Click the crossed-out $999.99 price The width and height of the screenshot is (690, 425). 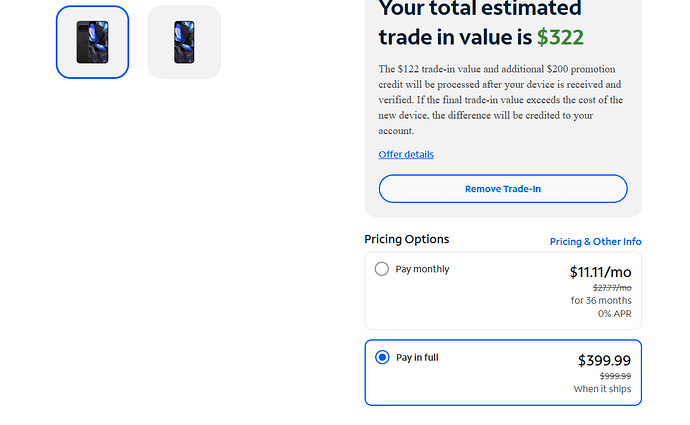[614, 376]
